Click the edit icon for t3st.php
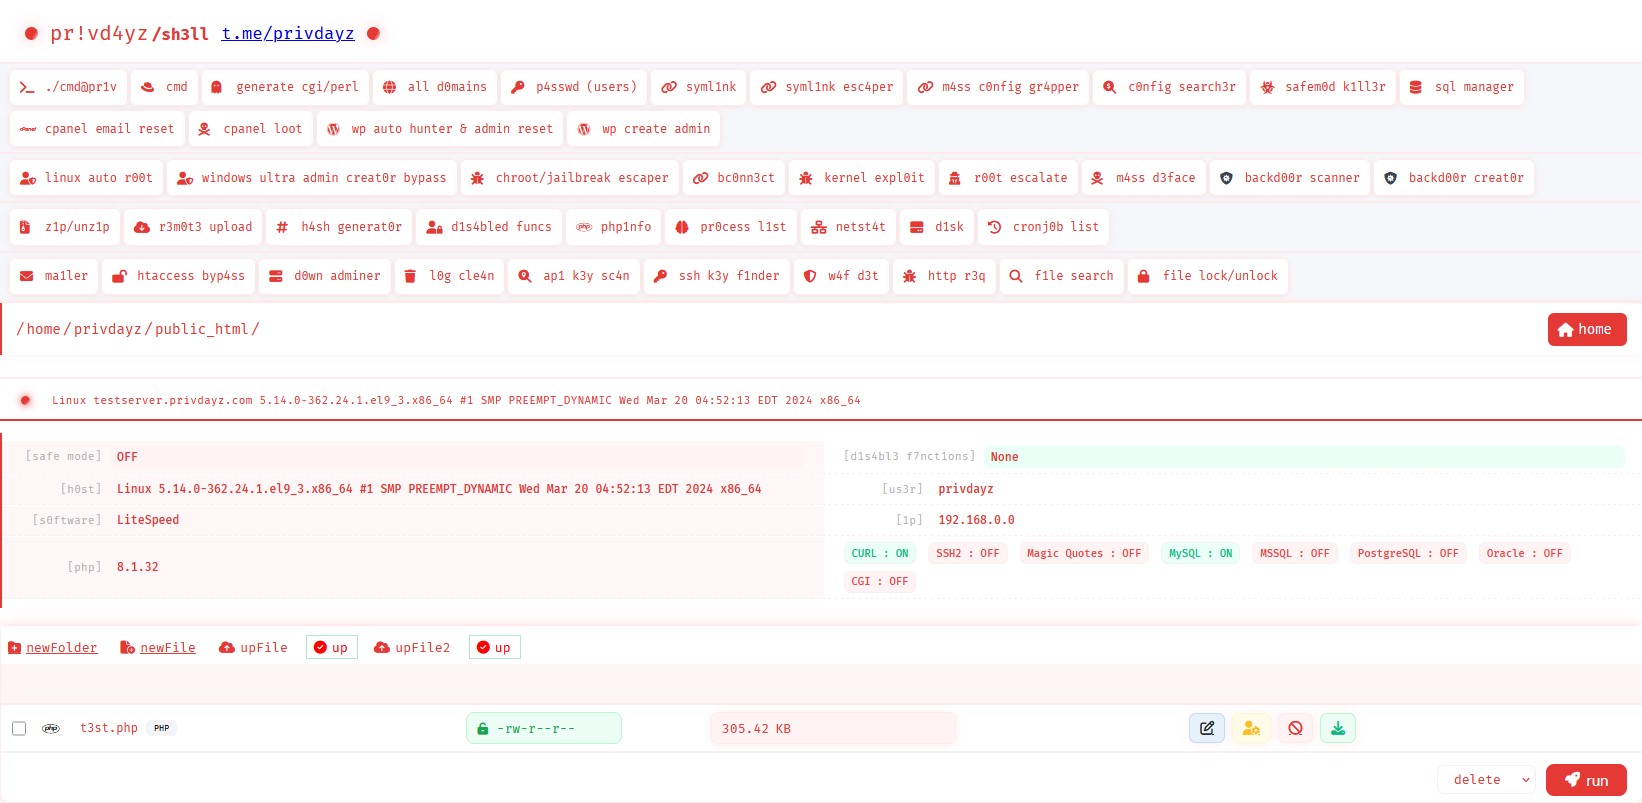This screenshot has width=1642, height=803. tap(1207, 728)
